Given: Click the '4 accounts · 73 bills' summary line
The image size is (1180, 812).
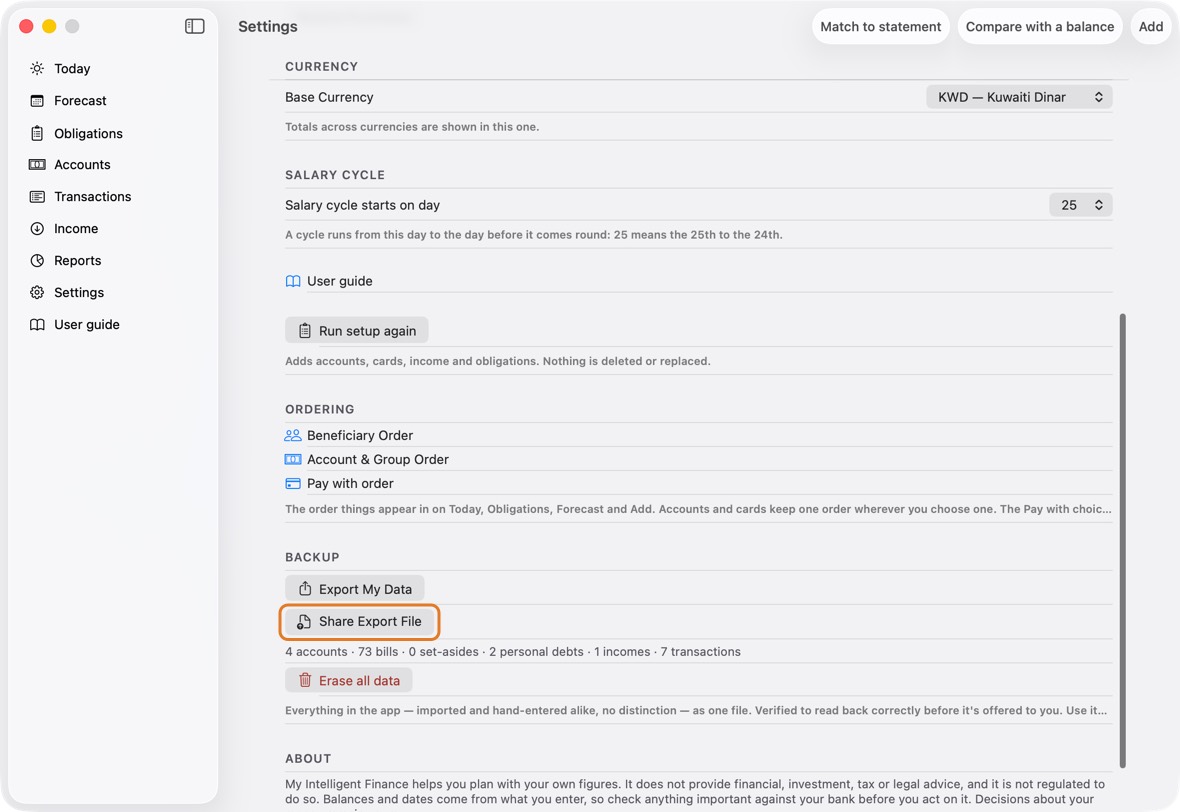Looking at the screenshot, I should coord(512,652).
